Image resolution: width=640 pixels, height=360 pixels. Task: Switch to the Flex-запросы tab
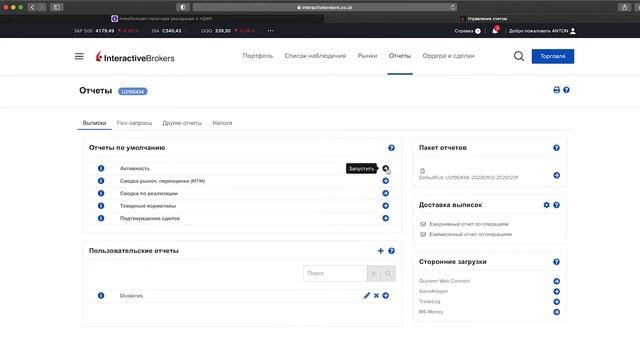134,123
